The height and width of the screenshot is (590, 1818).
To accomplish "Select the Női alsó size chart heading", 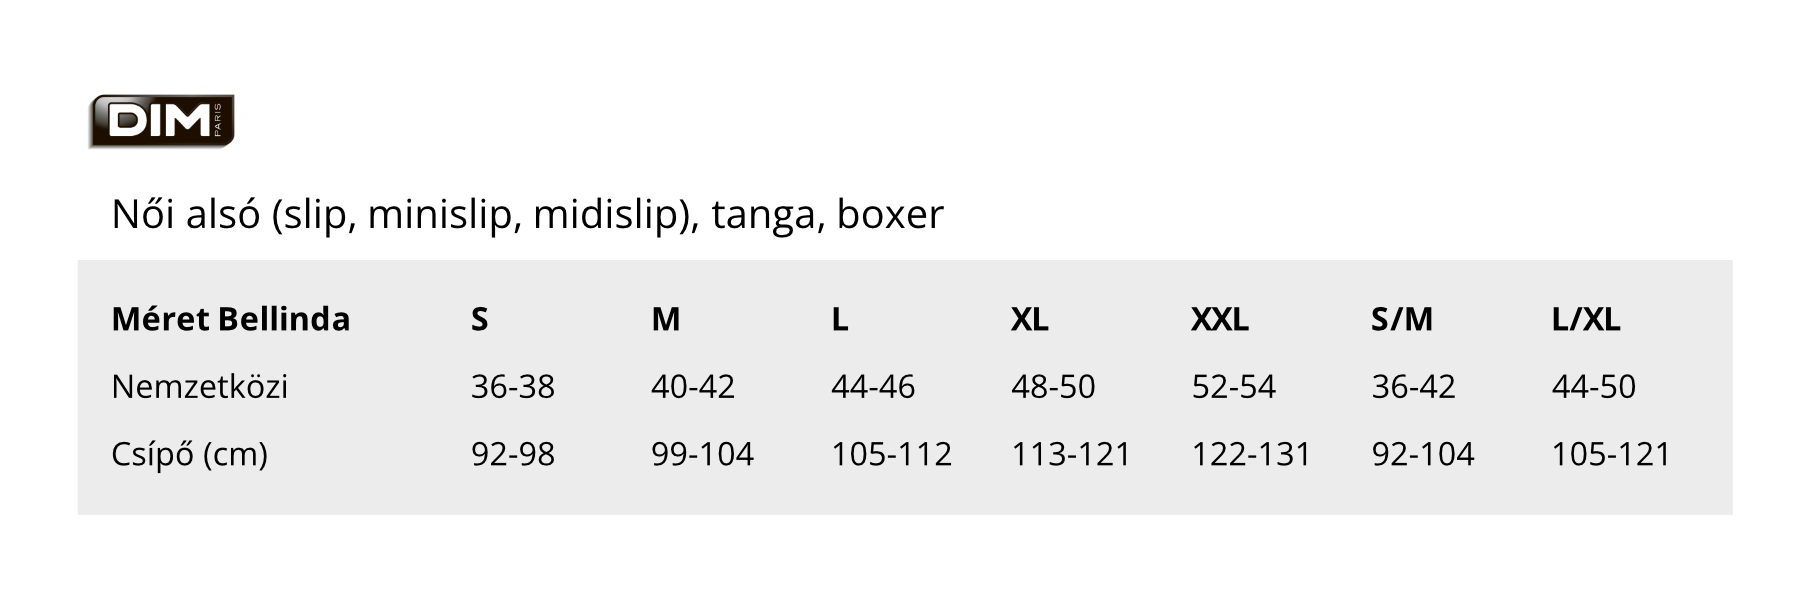I will pos(527,214).
